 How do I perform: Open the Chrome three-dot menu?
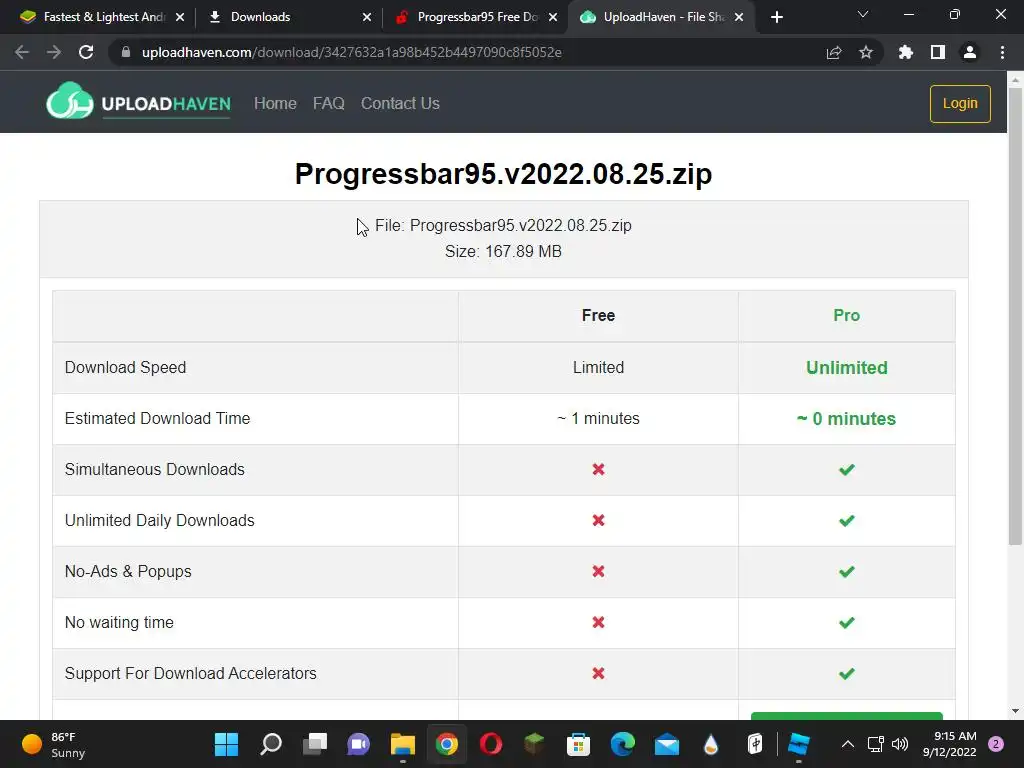click(x=1002, y=52)
